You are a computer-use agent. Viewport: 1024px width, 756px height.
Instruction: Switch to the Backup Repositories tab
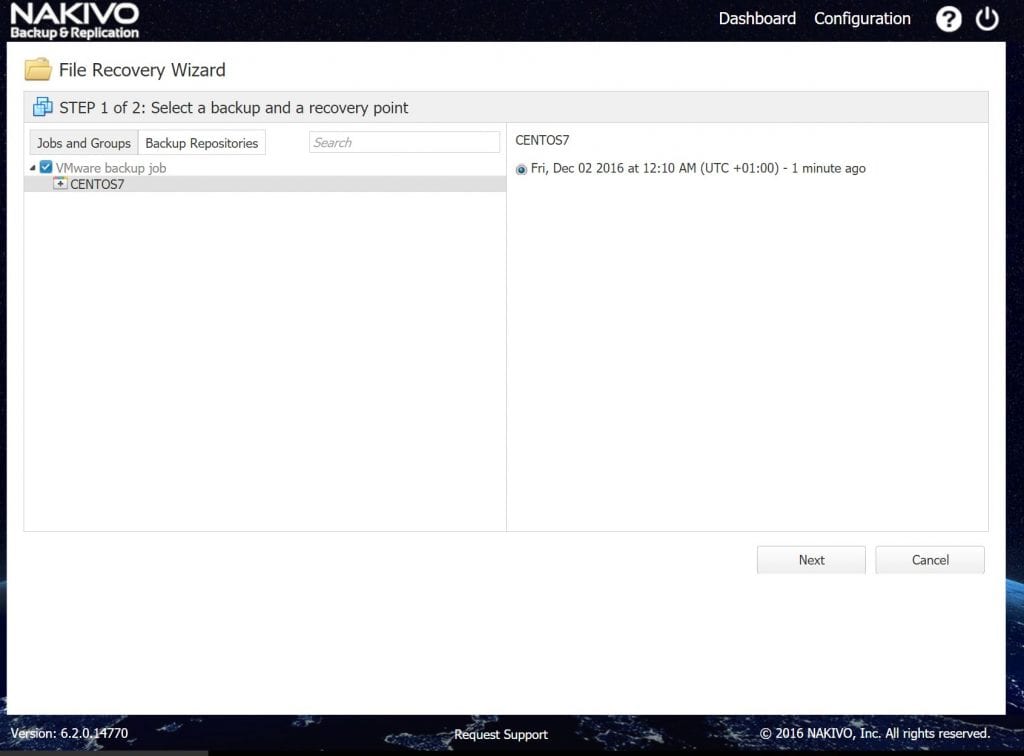click(202, 142)
